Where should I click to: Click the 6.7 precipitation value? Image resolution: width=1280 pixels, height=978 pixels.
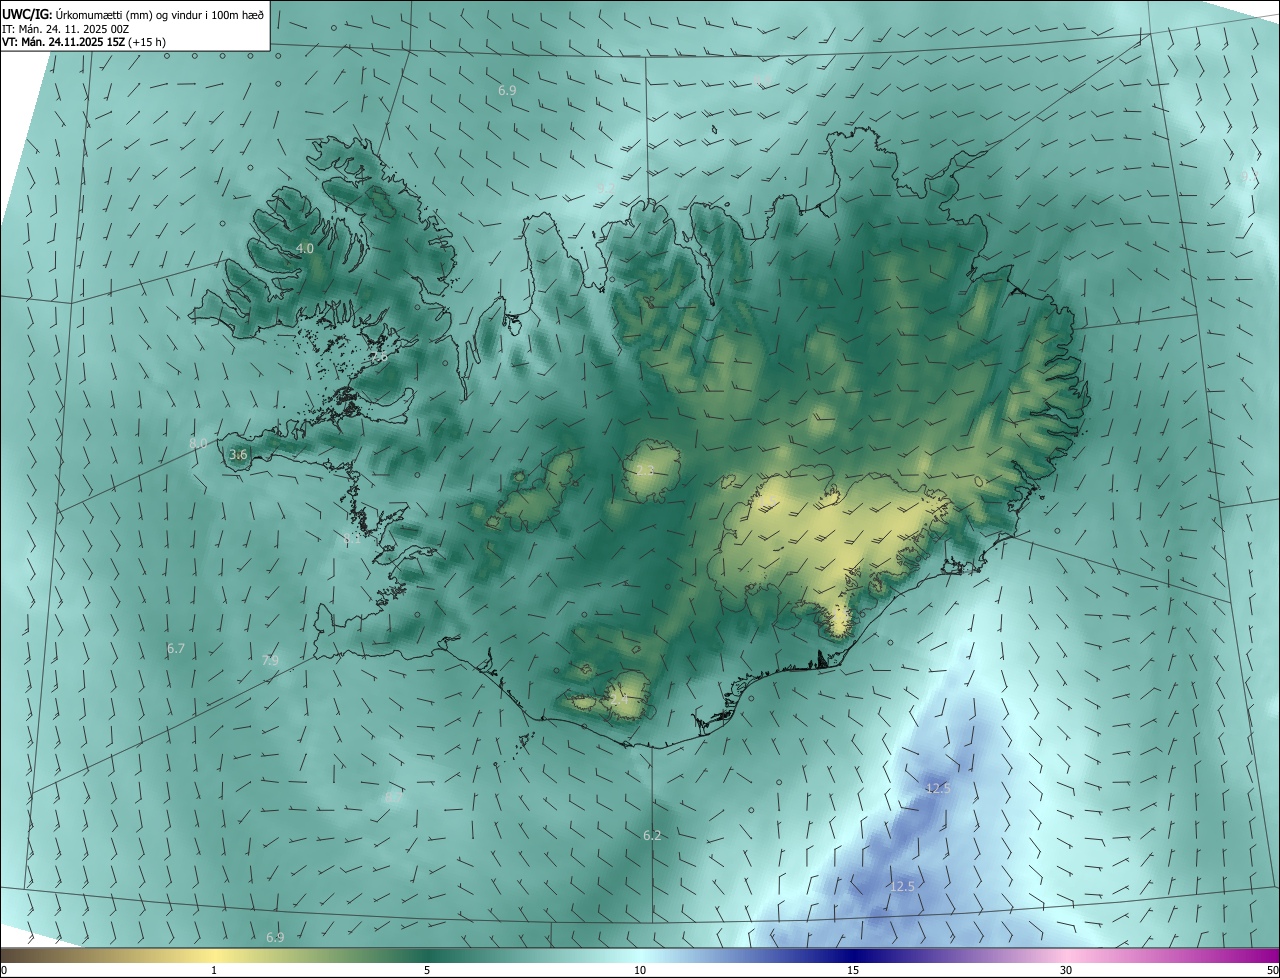(x=176, y=648)
